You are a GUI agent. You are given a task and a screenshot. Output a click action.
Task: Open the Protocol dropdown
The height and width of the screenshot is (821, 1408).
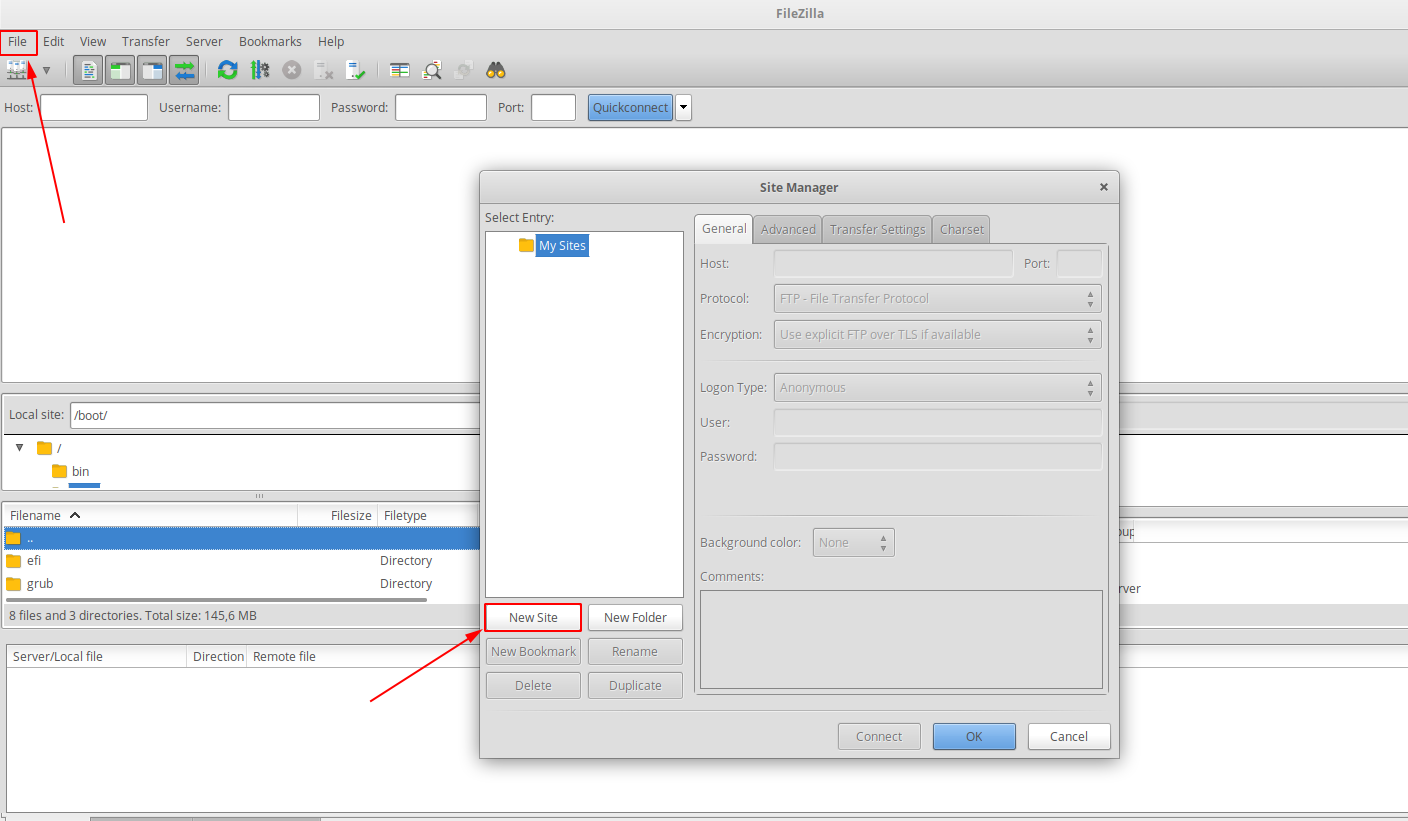pyautogui.click(x=938, y=298)
